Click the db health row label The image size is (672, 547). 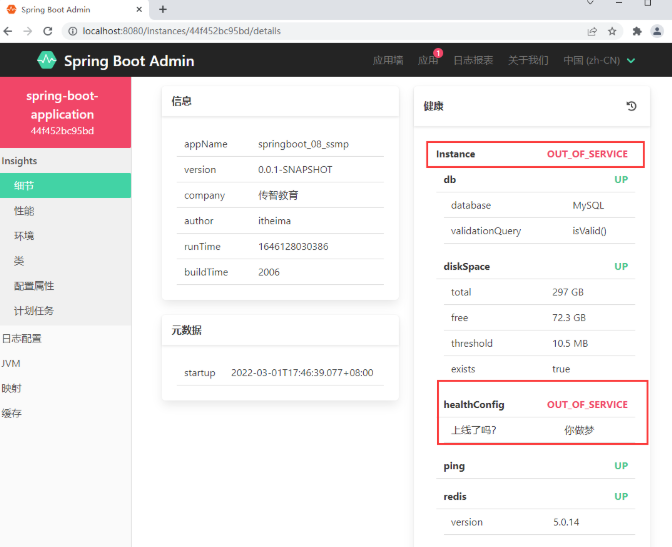[x=450, y=180]
